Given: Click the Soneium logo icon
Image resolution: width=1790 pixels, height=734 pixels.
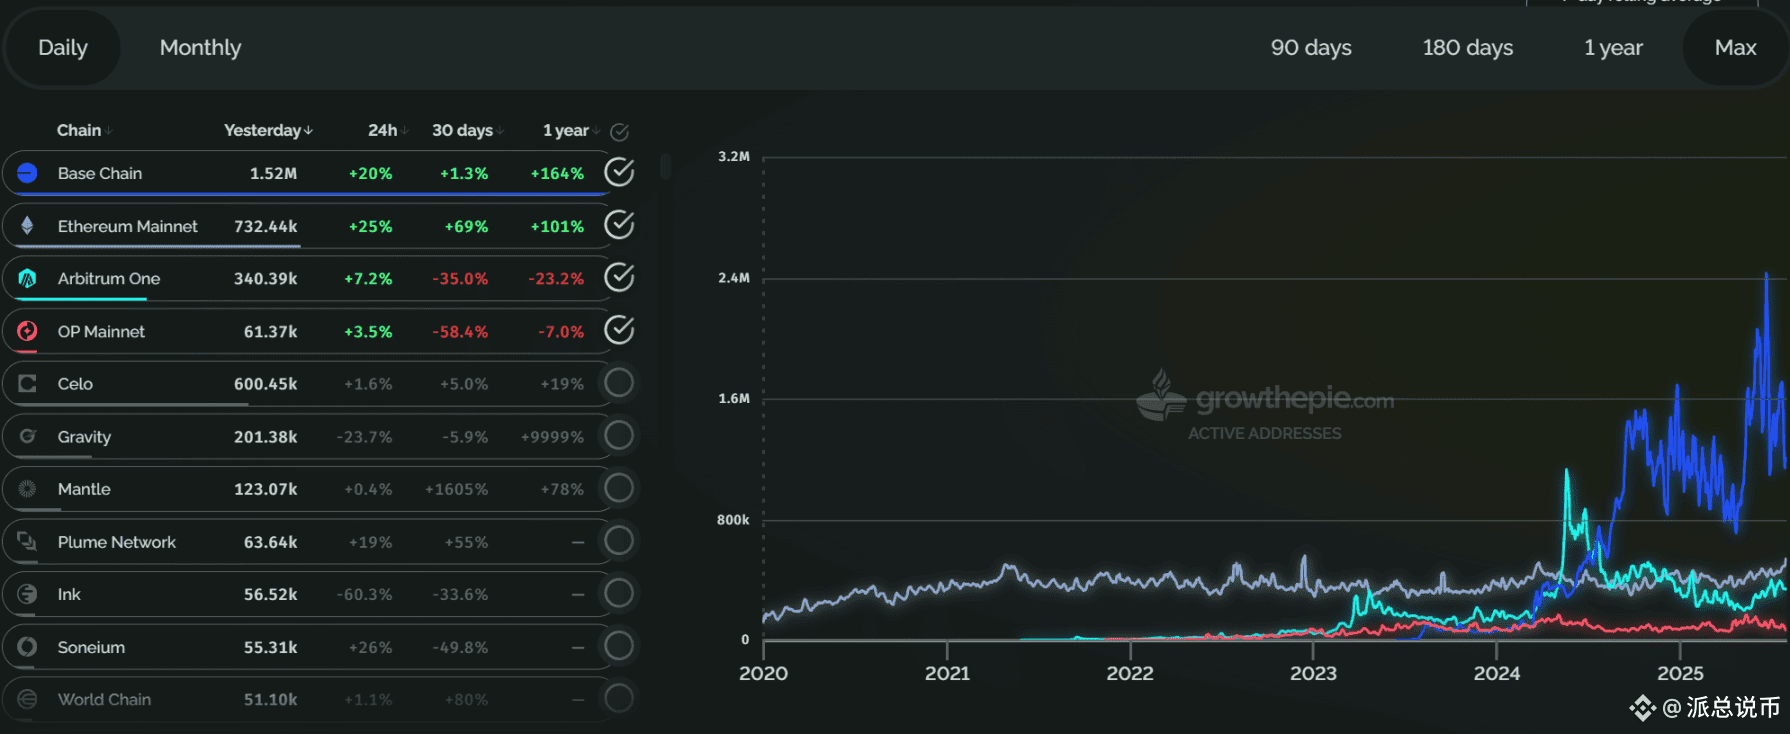Looking at the screenshot, I should click(x=27, y=647).
